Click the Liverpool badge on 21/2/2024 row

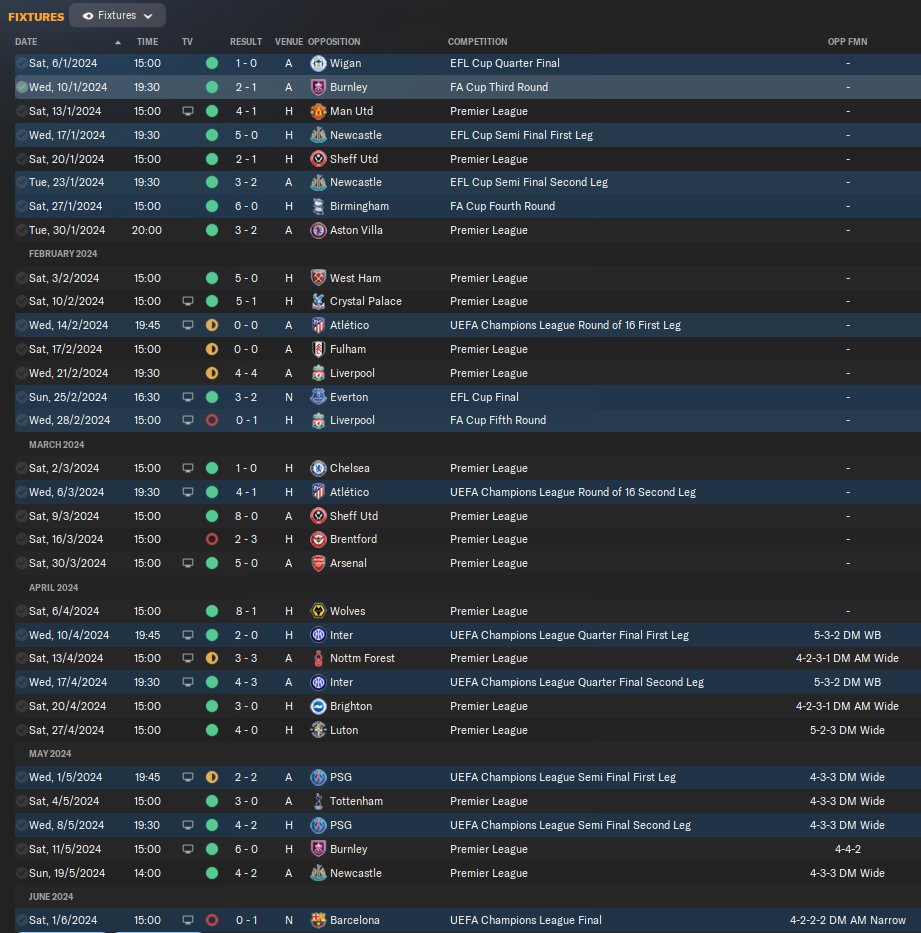point(318,373)
